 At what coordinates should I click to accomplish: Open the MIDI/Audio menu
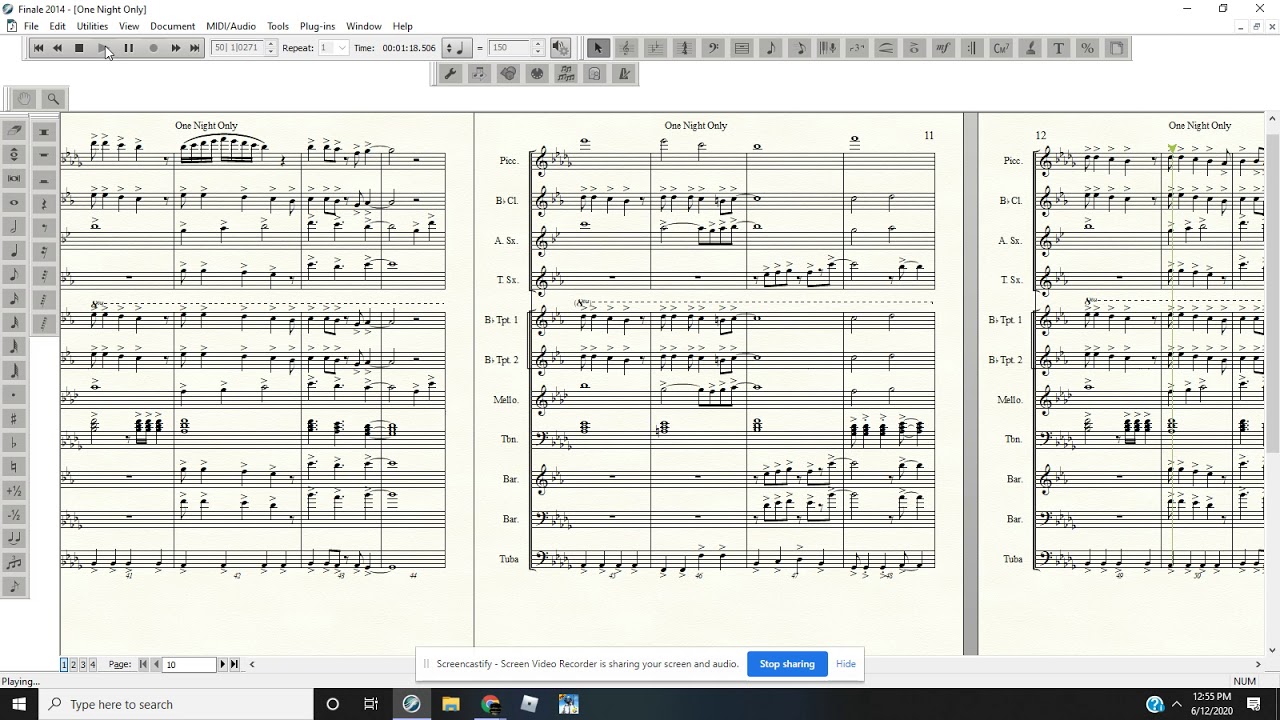tap(231, 26)
